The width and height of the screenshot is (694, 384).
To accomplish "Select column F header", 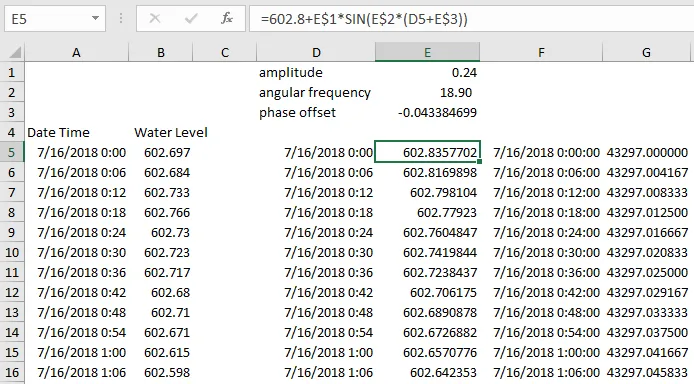I will point(541,53).
